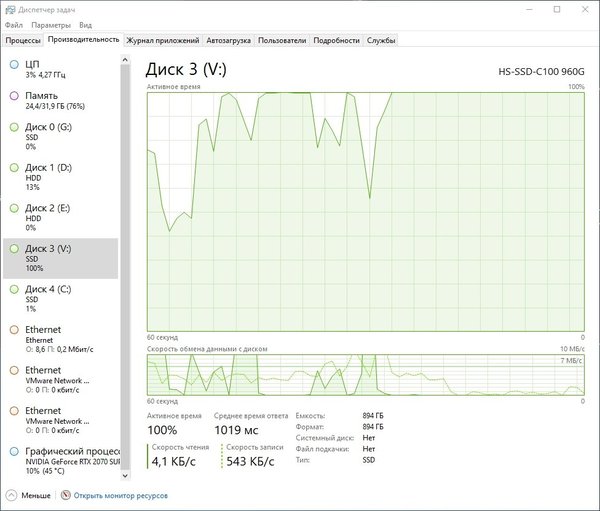The image size is (600, 511).
Task: Click the Диск 0 (G:) circle icon
Action: point(14,127)
